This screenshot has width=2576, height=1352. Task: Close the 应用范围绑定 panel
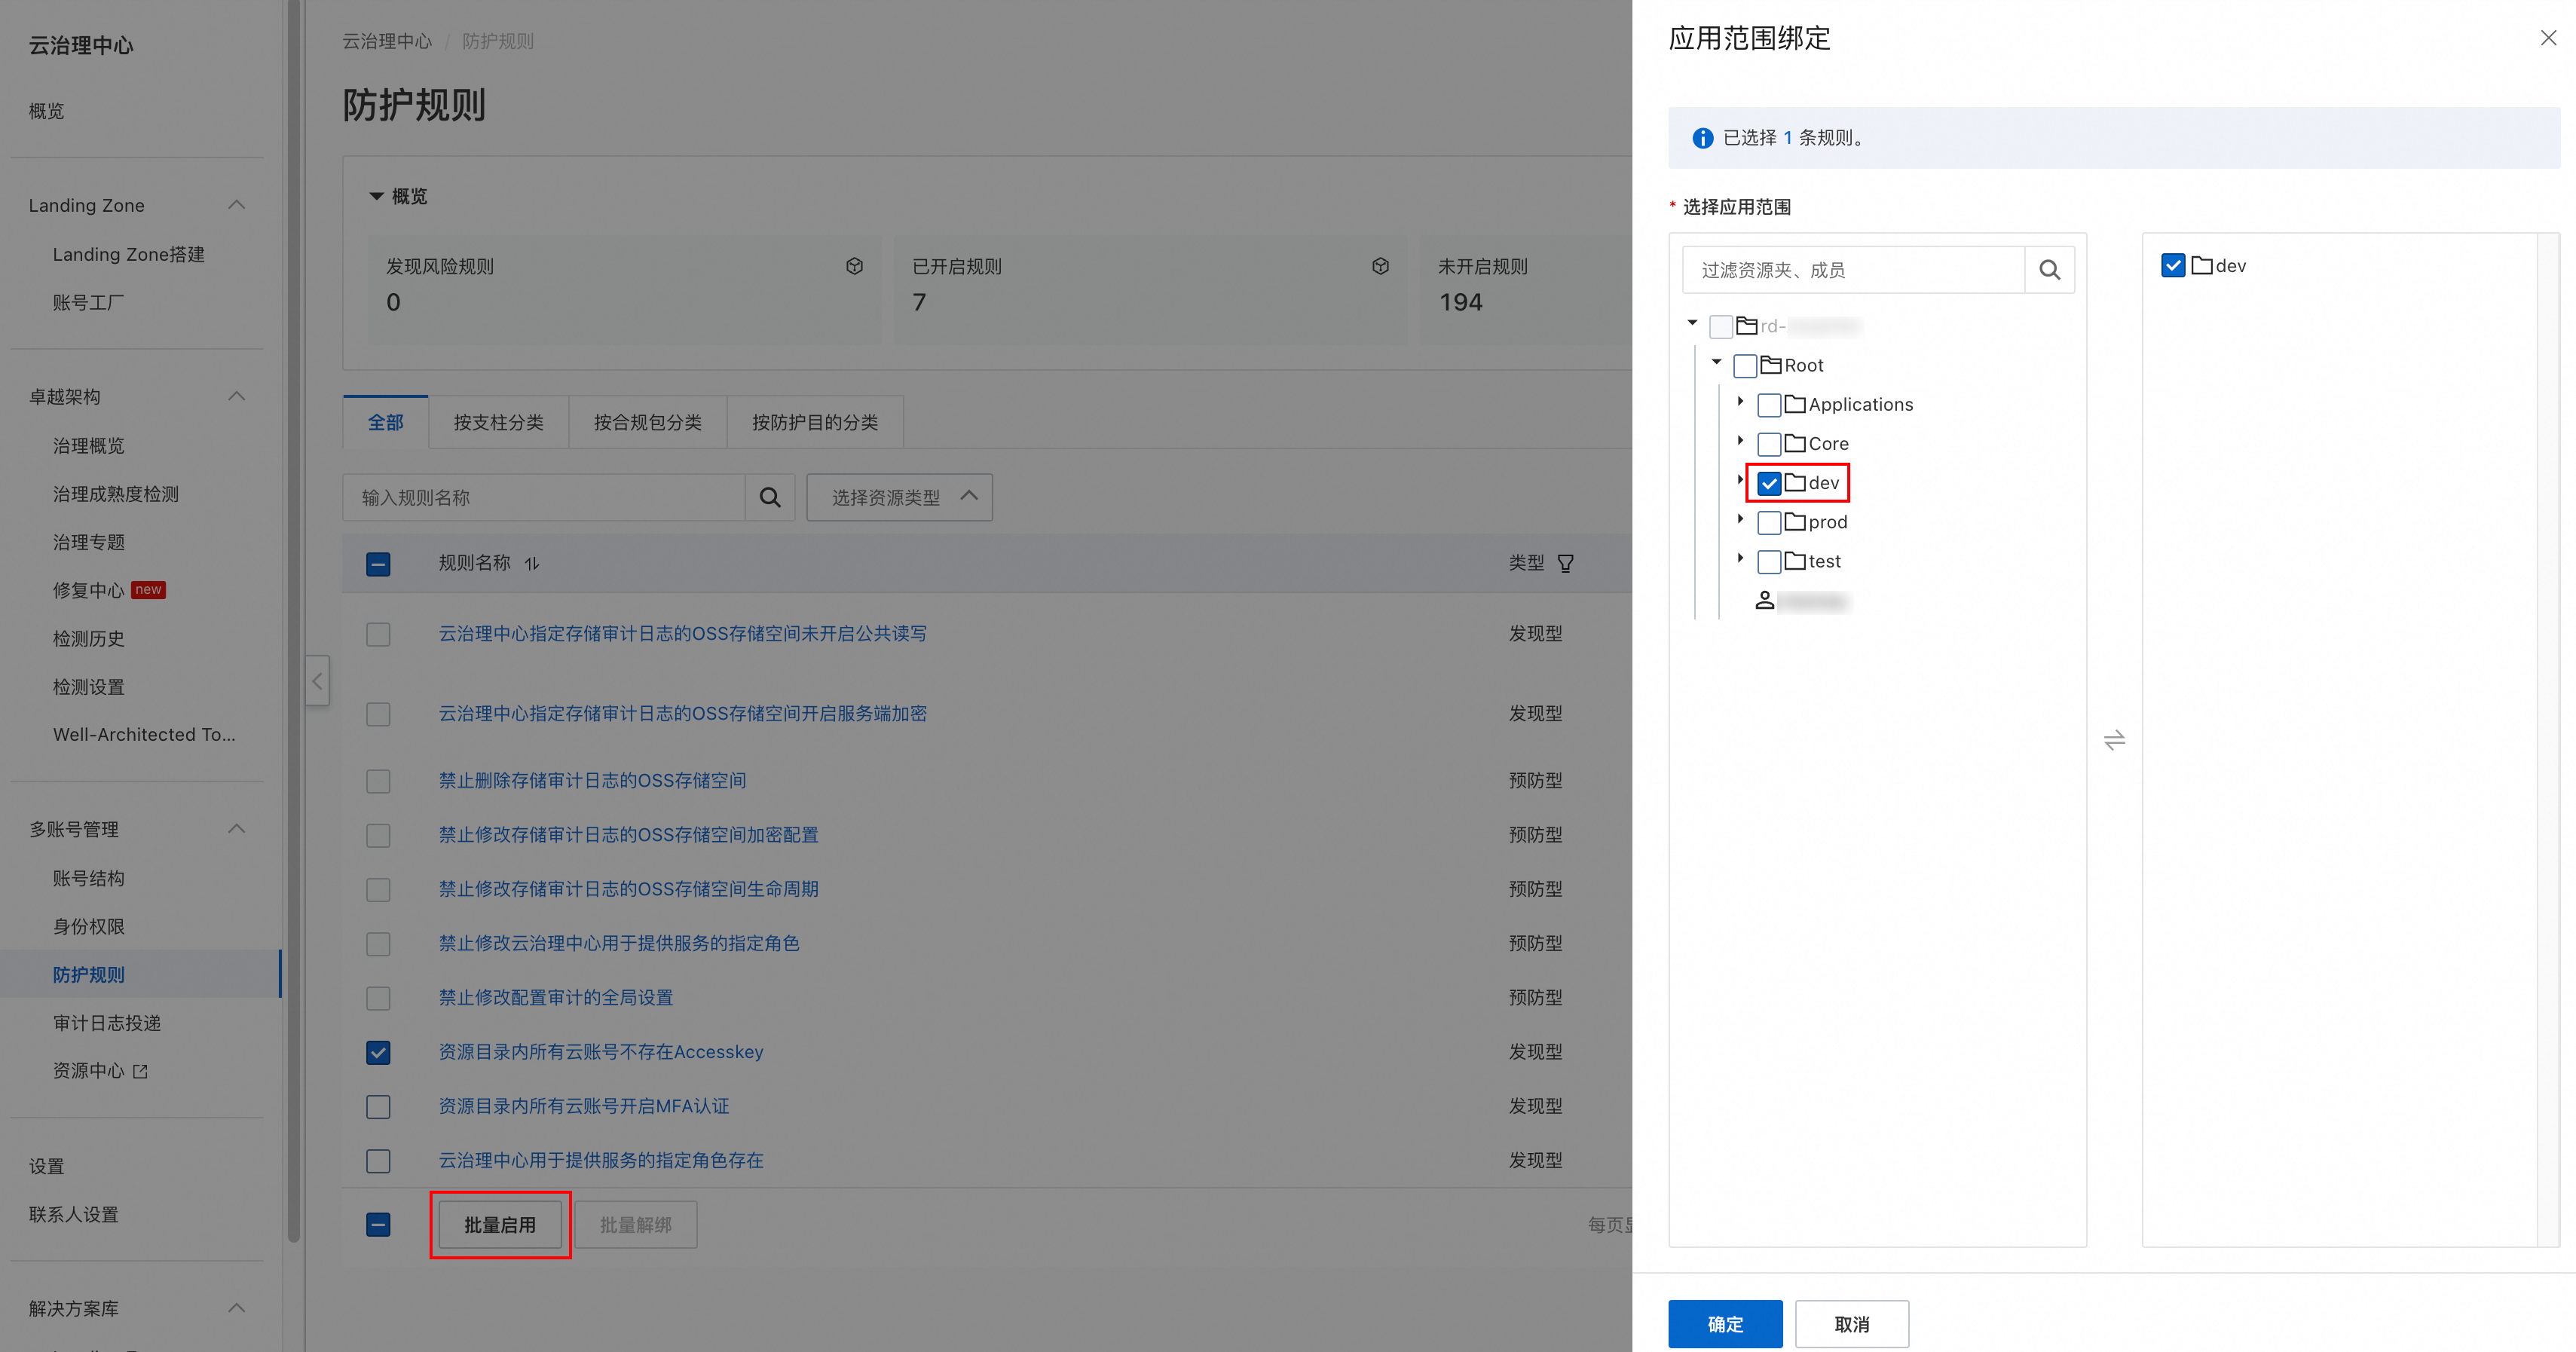click(2548, 38)
